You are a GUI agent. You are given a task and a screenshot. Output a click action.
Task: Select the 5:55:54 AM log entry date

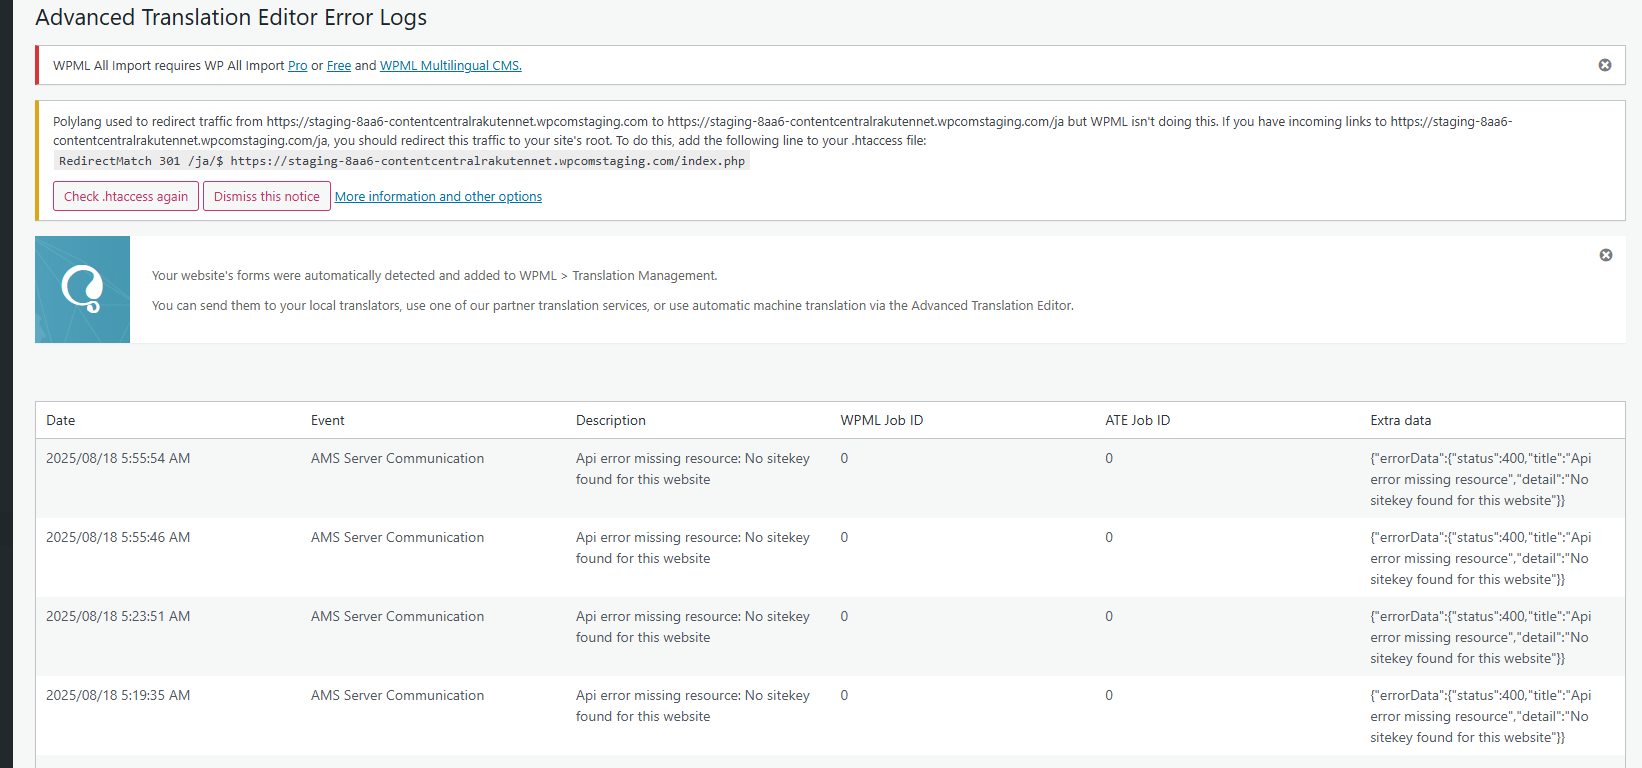[x=118, y=459]
